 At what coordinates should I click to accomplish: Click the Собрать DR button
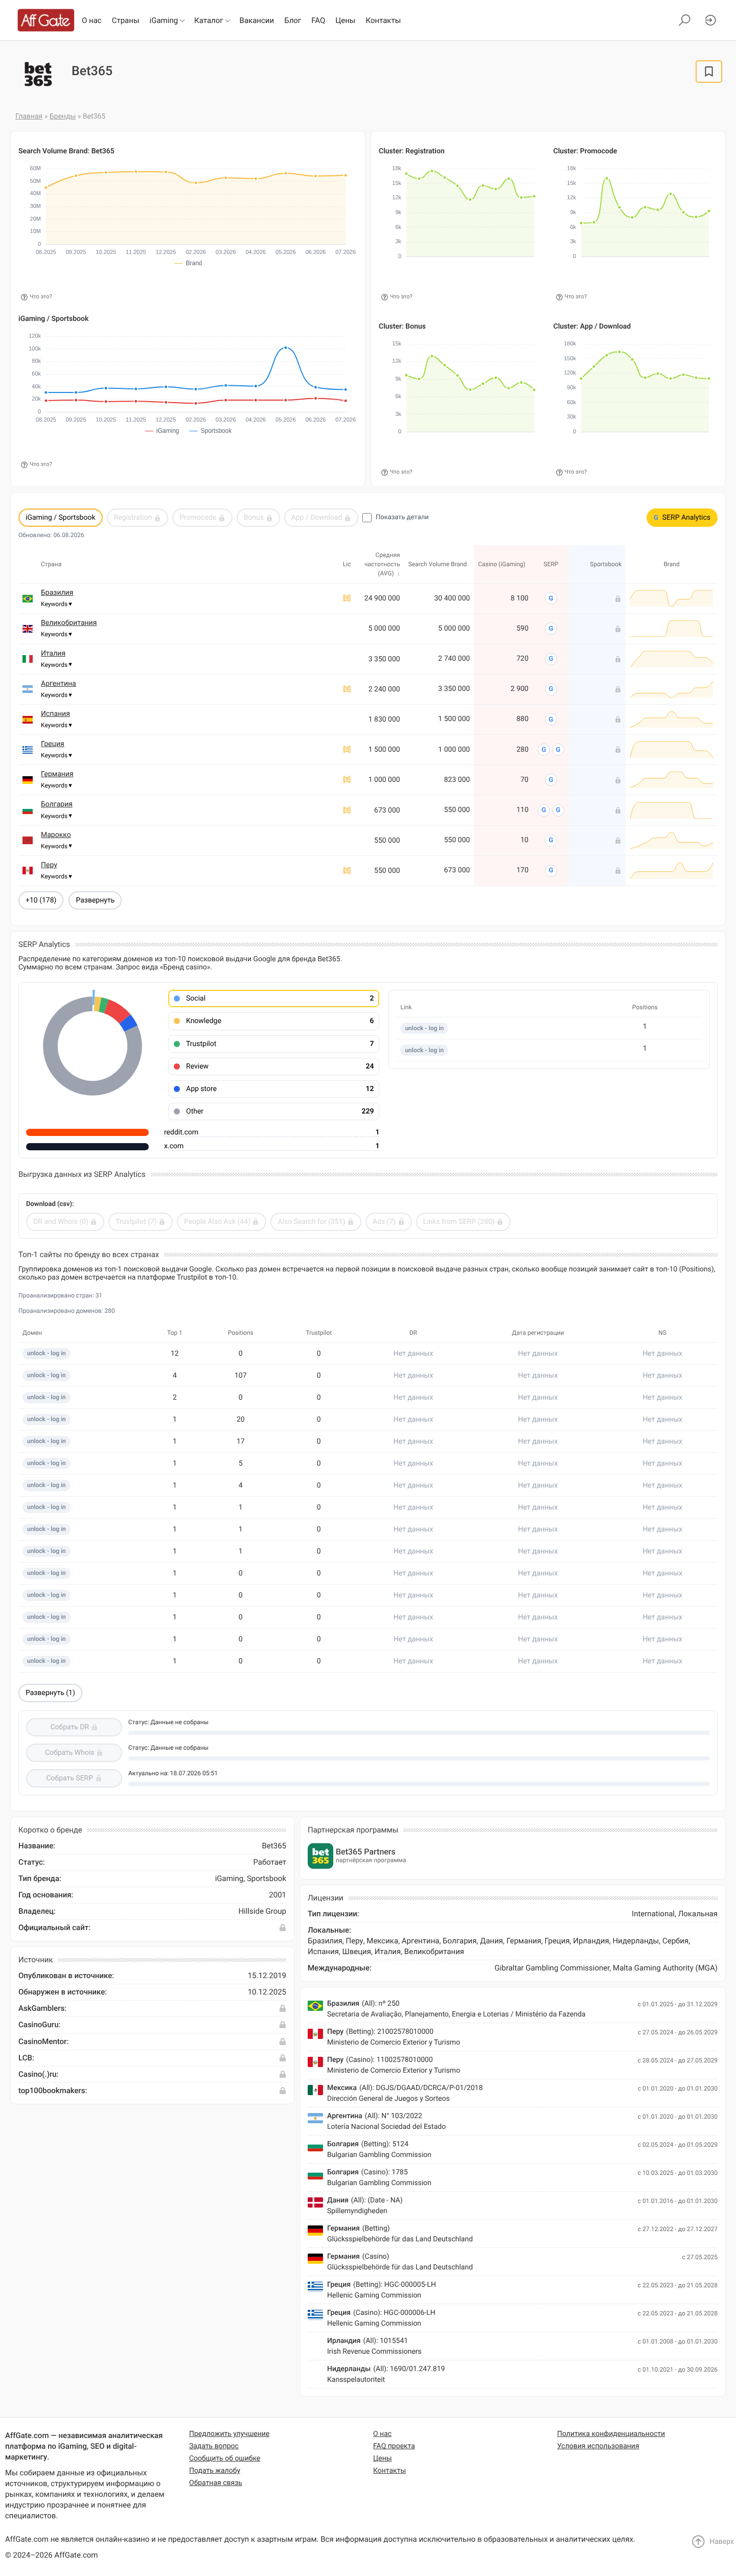click(x=73, y=1727)
